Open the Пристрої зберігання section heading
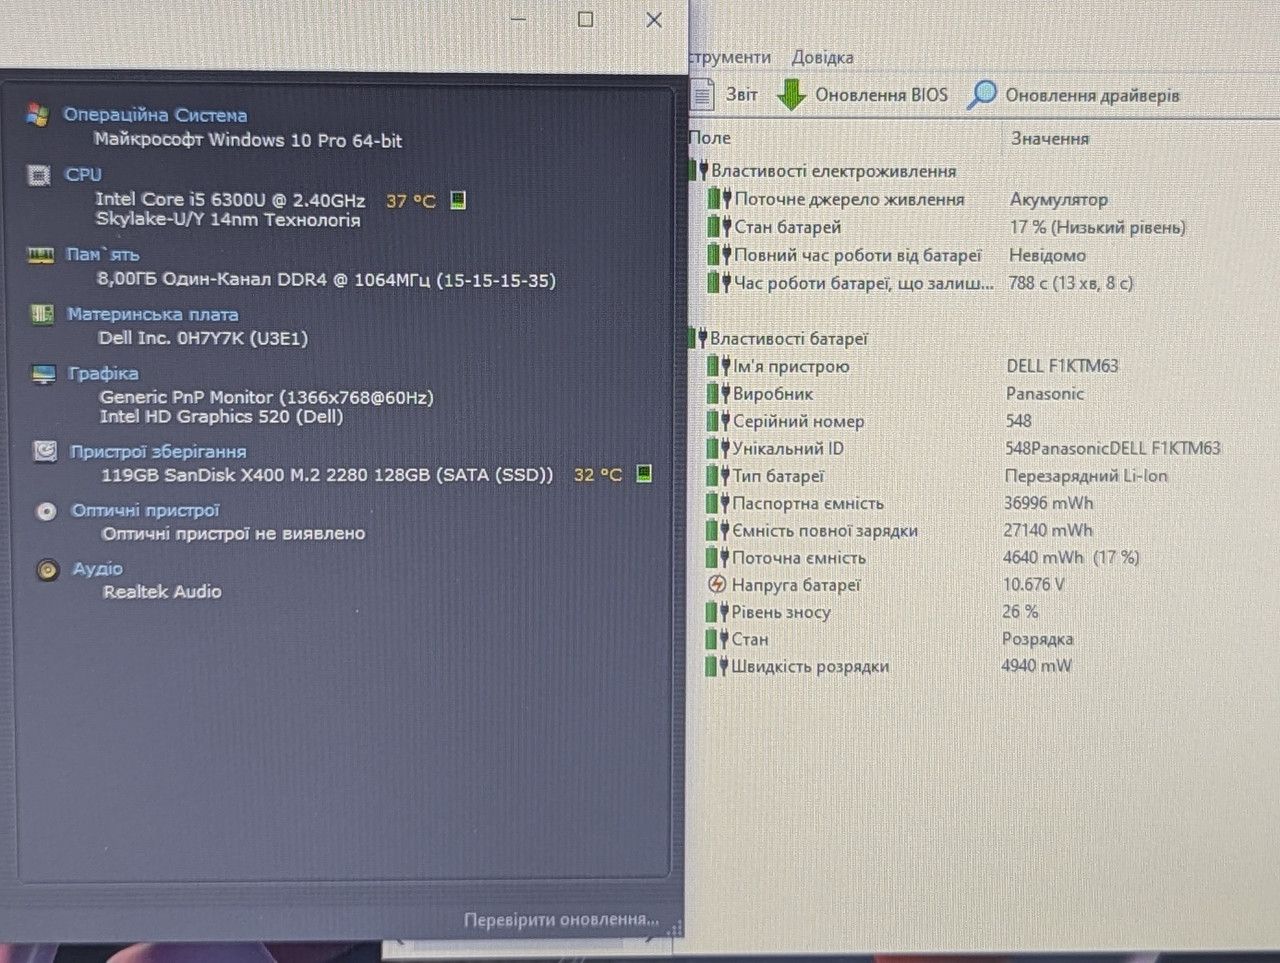Viewport: 1280px width, 963px height. [158, 451]
